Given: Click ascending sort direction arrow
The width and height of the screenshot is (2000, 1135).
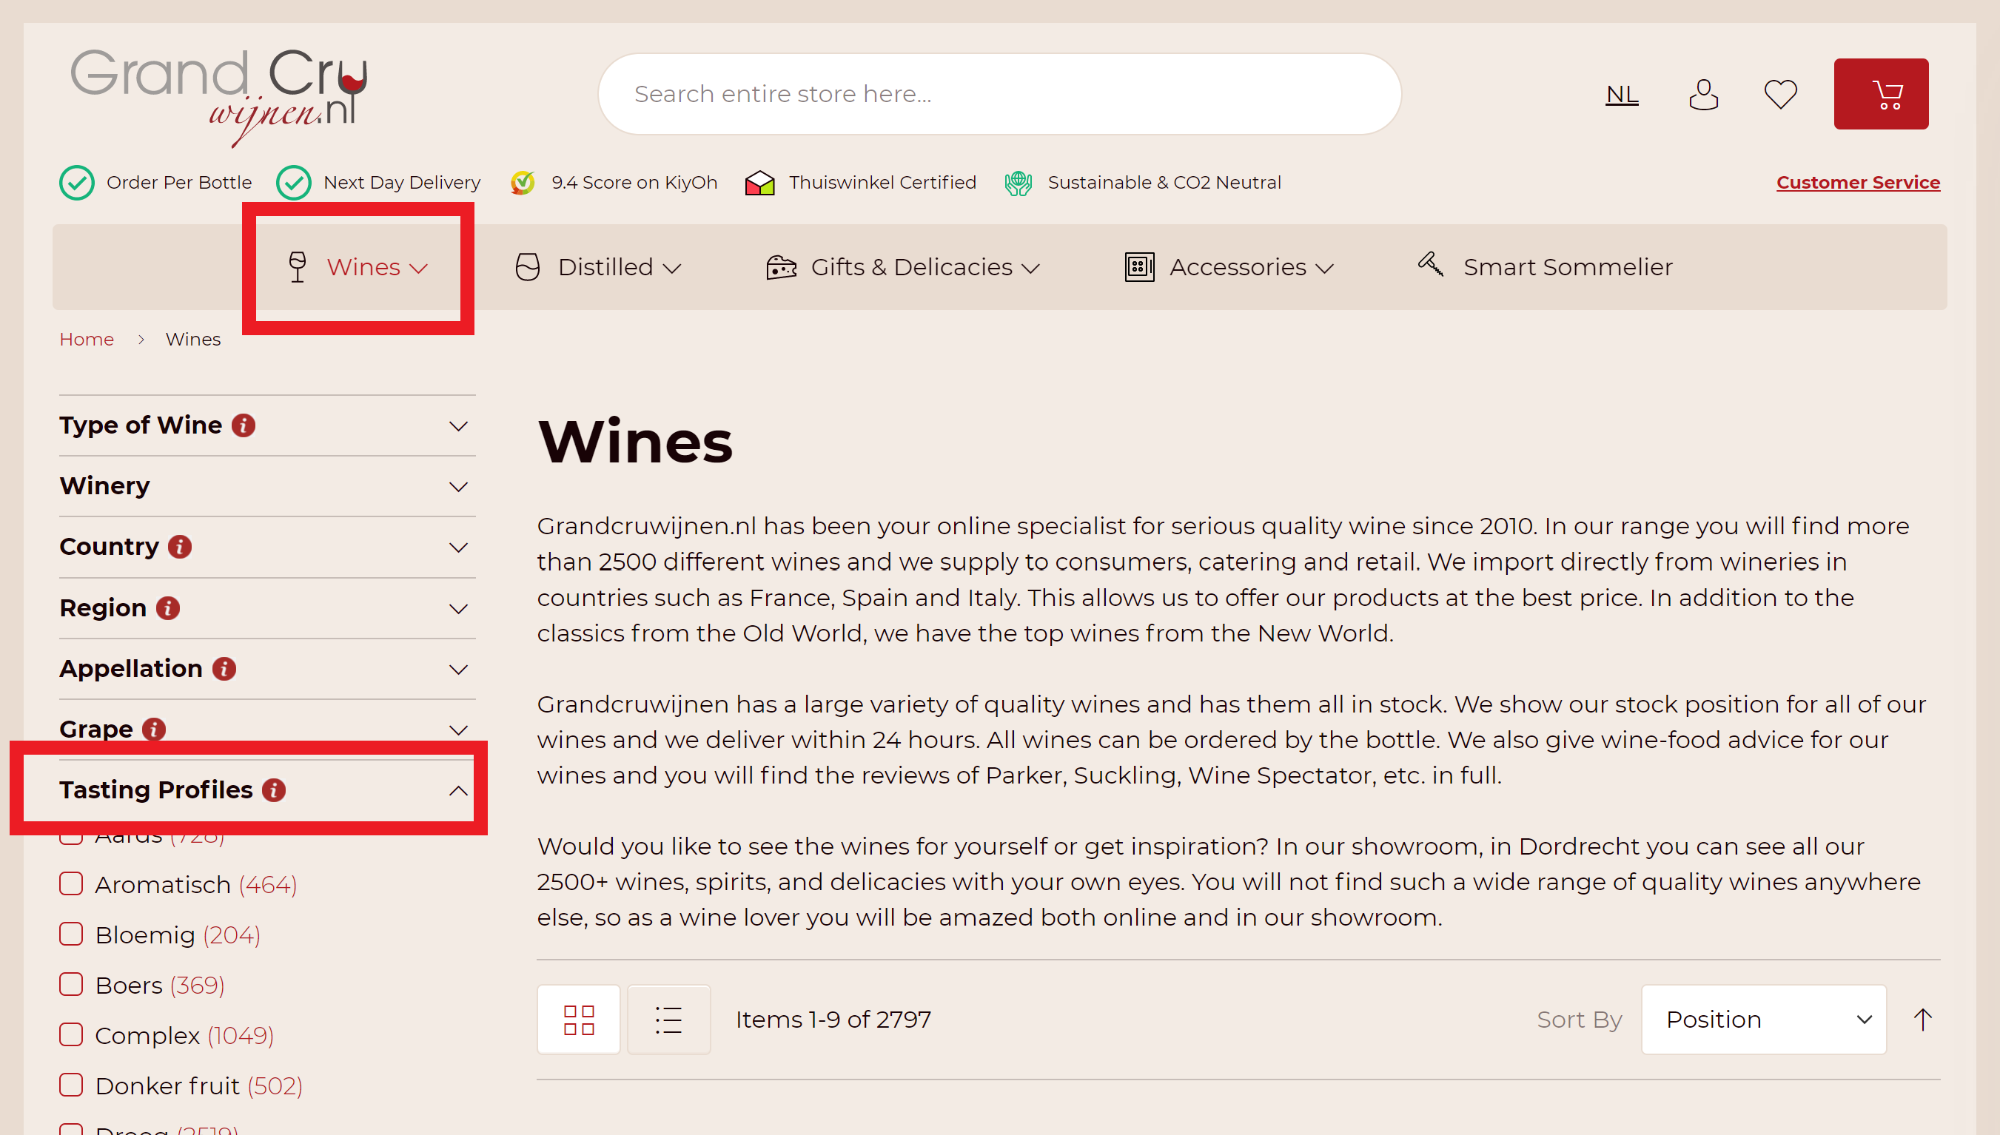Looking at the screenshot, I should 1922,1019.
